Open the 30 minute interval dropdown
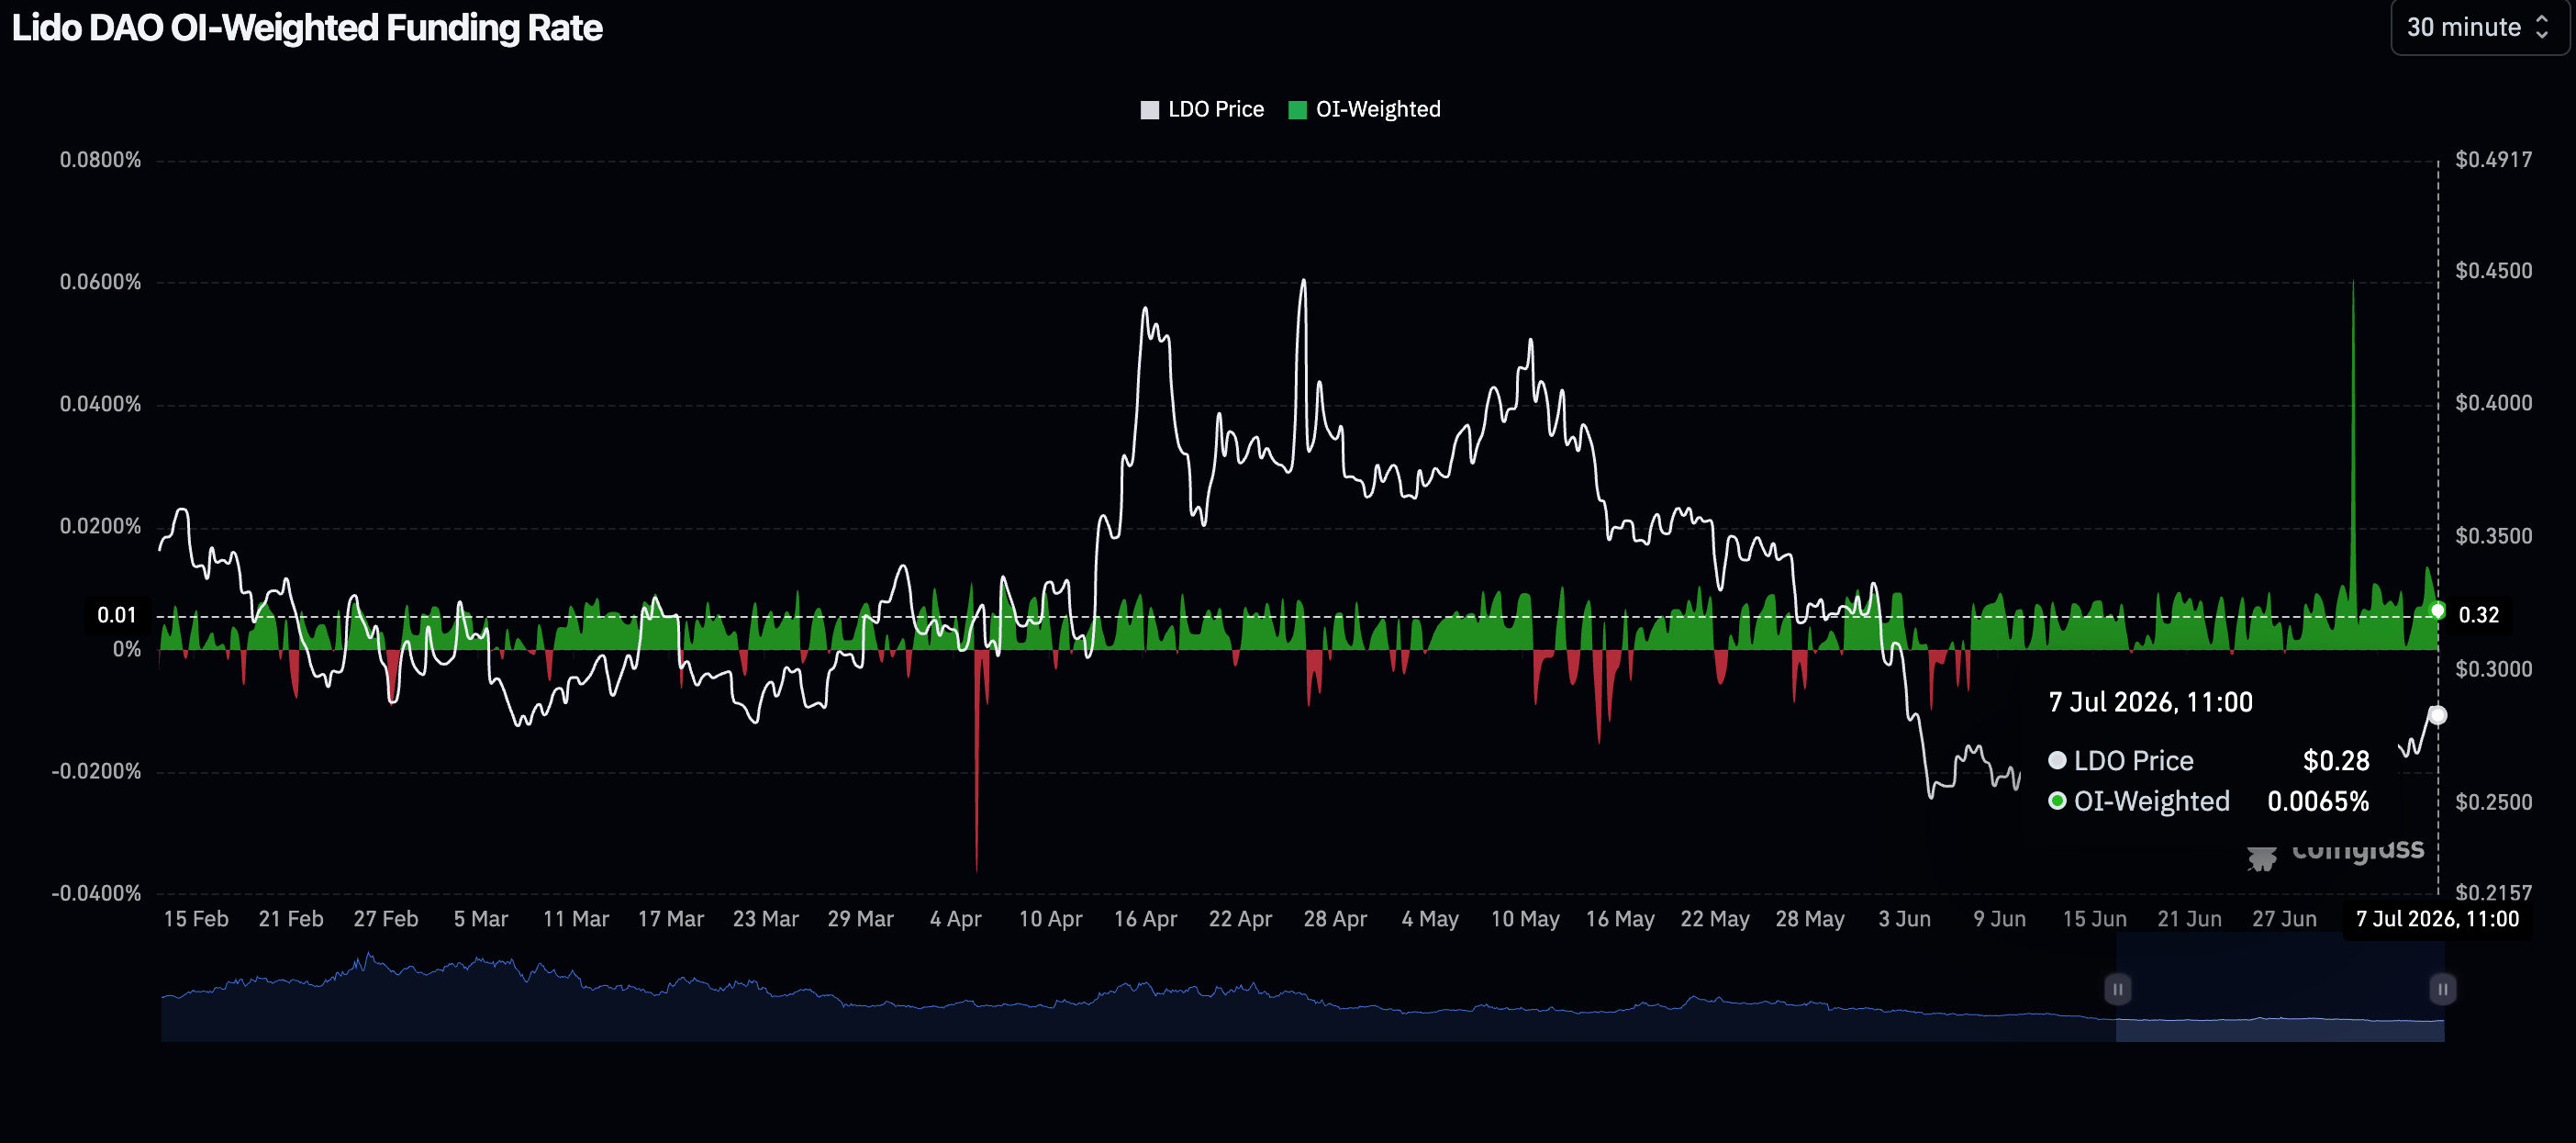This screenshot has height=1143, width=2576. 2476,27
